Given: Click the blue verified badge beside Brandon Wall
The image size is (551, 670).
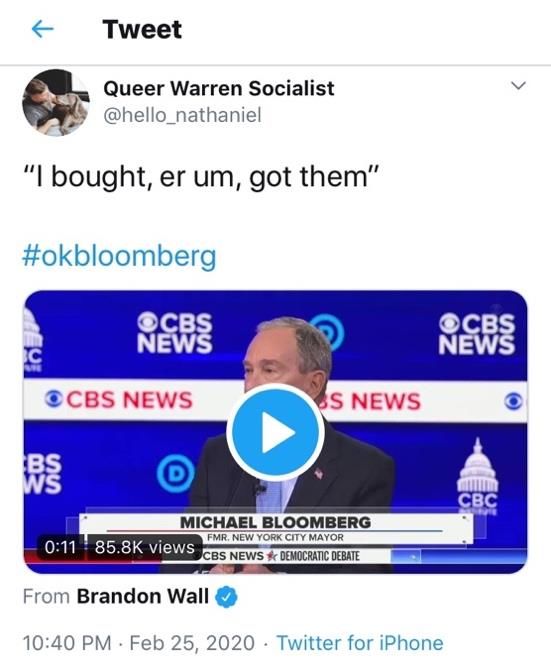Looking at the screenshot, I should tap(226, 597).
